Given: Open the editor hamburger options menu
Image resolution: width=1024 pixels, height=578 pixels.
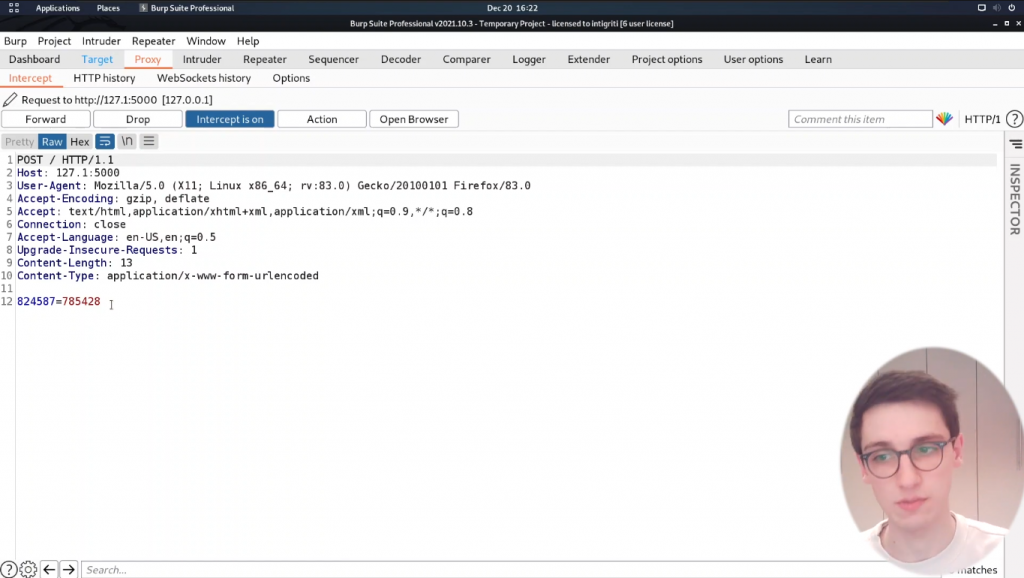Looking at the screenshot, I should click(x=149, y=141).
